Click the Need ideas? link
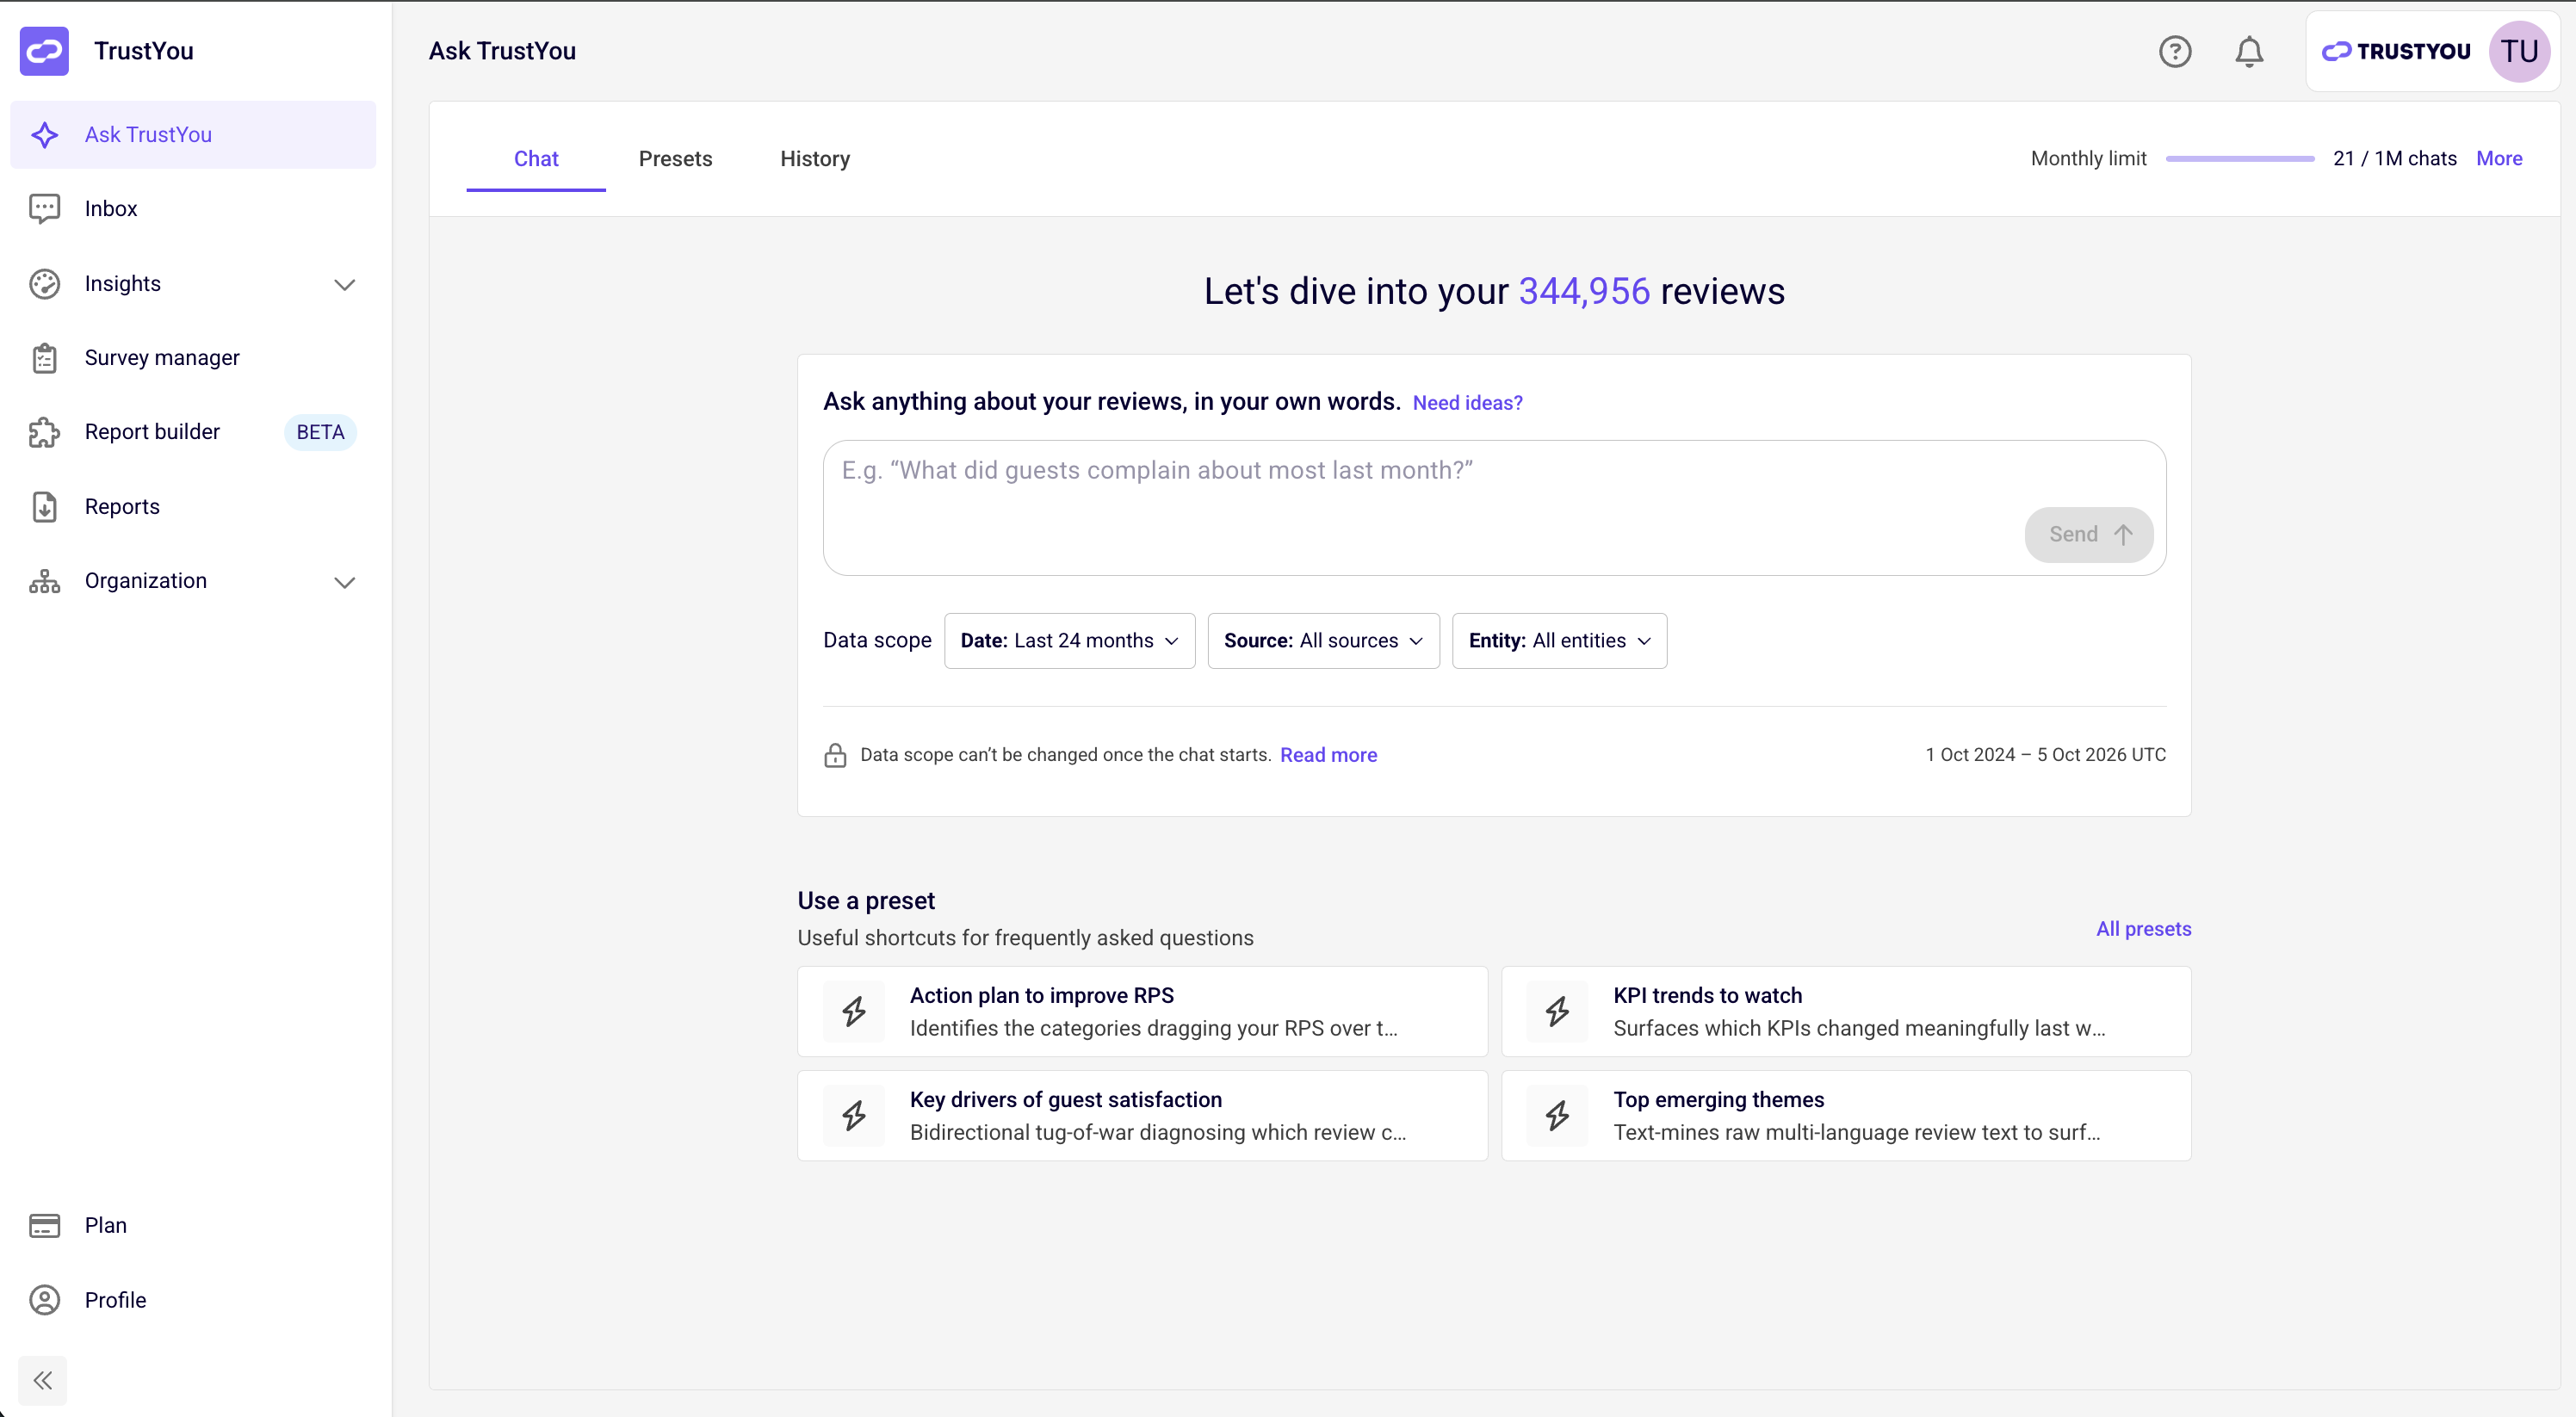This screenshot has height=1417, width=2576. click(1467, 403)
